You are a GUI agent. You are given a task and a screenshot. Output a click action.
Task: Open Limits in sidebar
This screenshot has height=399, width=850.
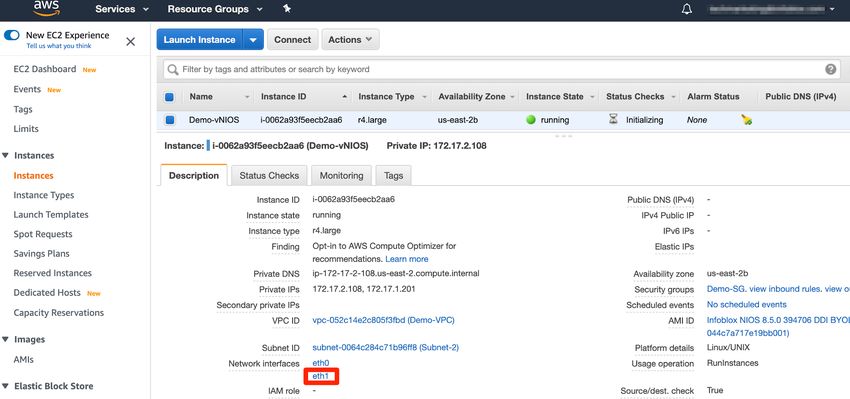pyautogui.click(x=26, y=128)
